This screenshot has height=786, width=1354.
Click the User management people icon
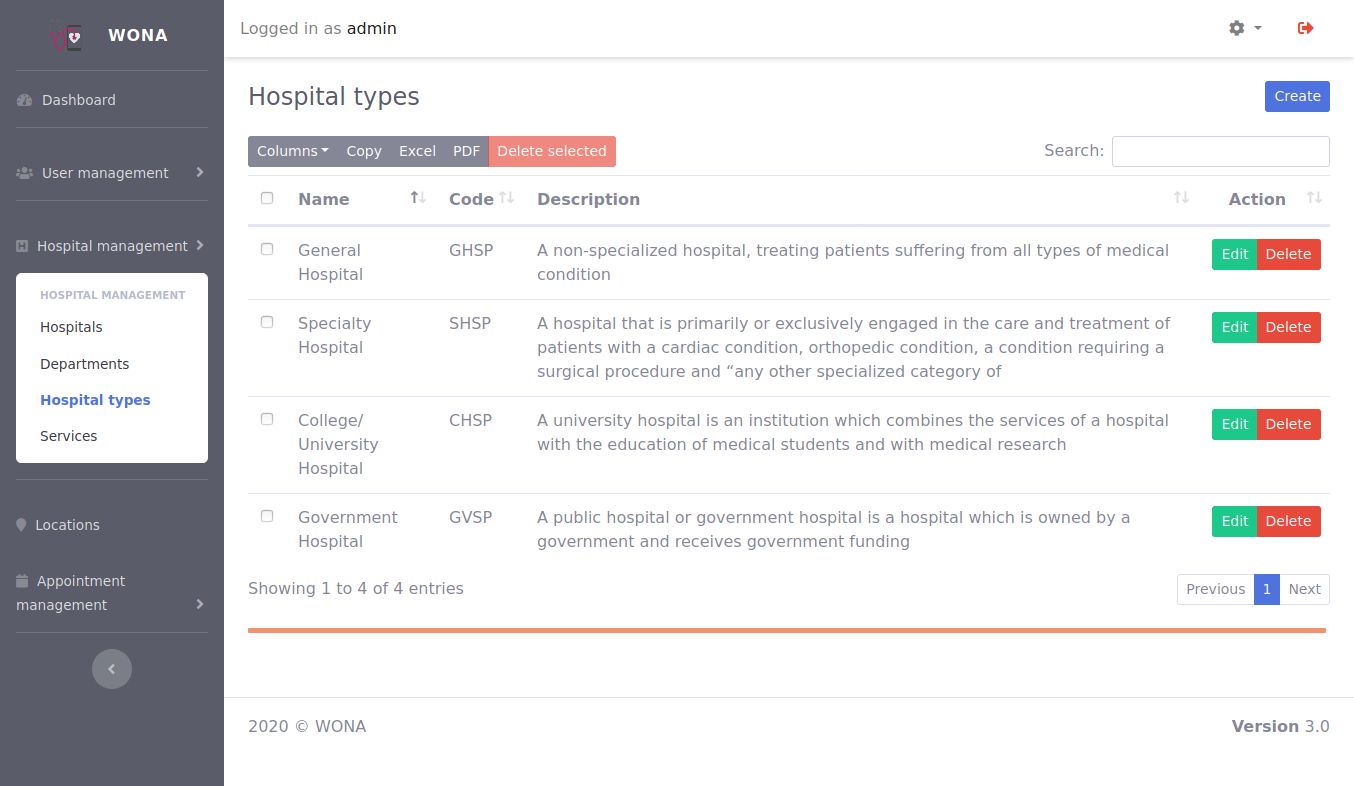coord(25,173)
